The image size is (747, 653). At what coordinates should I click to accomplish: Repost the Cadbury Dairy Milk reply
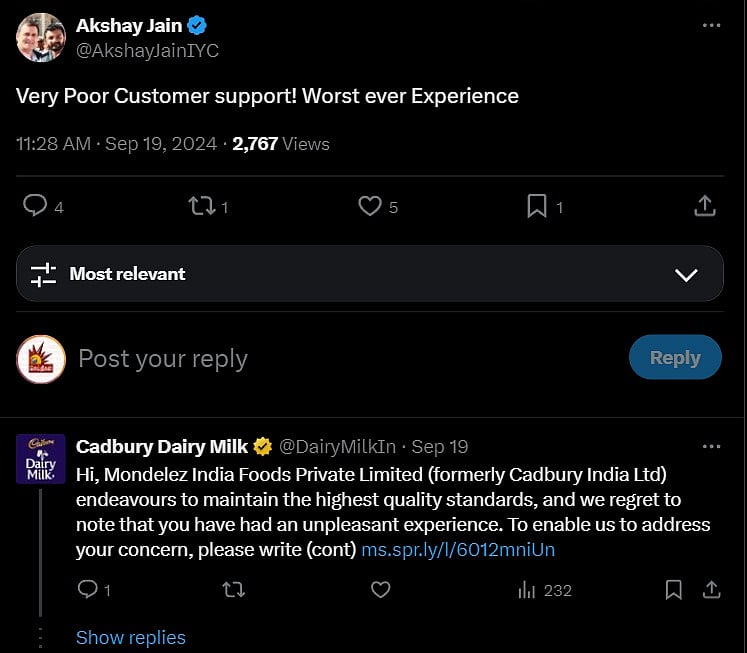[233, 590]
